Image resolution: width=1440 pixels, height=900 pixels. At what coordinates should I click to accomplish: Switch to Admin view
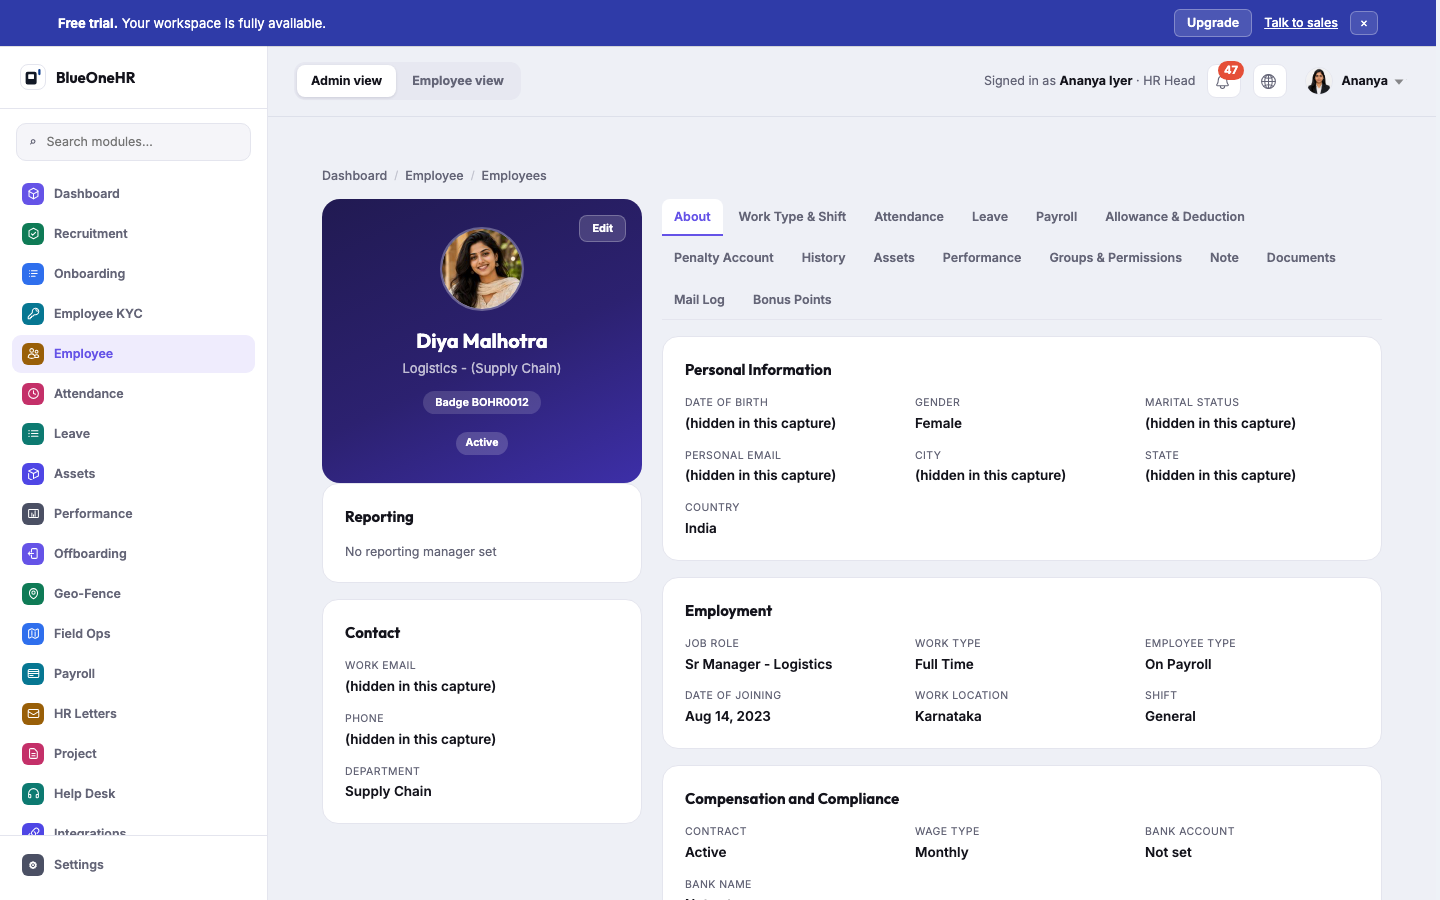[x=346, y=81]
